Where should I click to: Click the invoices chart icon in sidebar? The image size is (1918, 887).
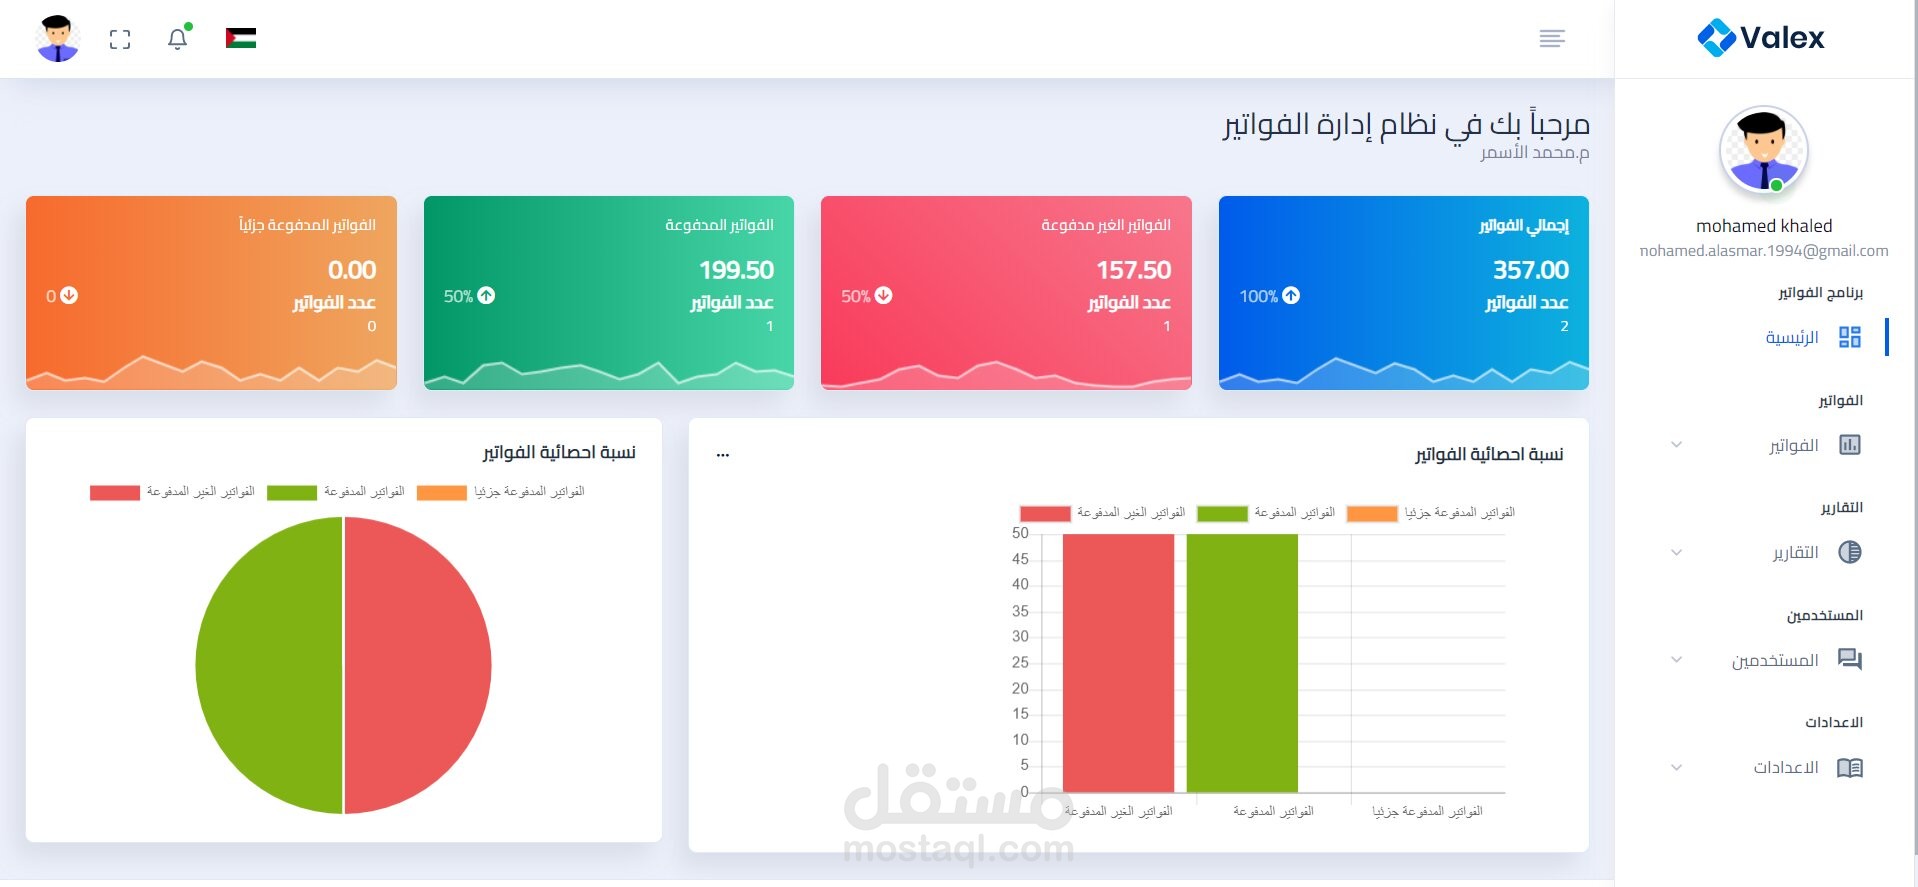pyautogui.click(x=1850, y=445)
